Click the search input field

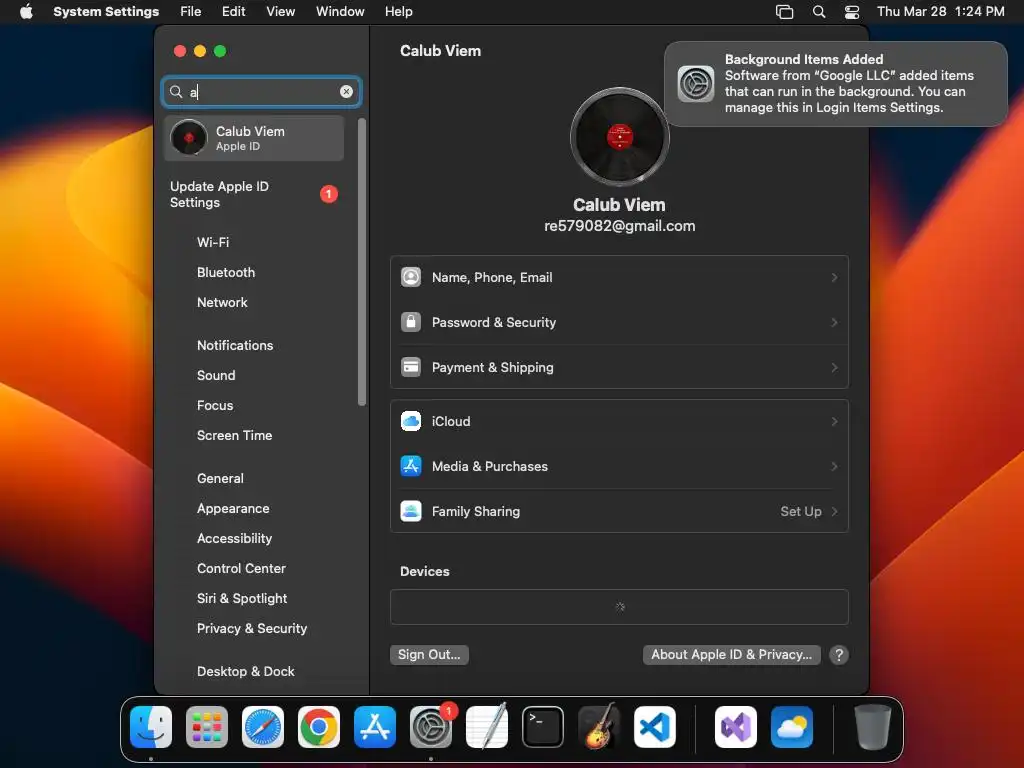[261, 91]
